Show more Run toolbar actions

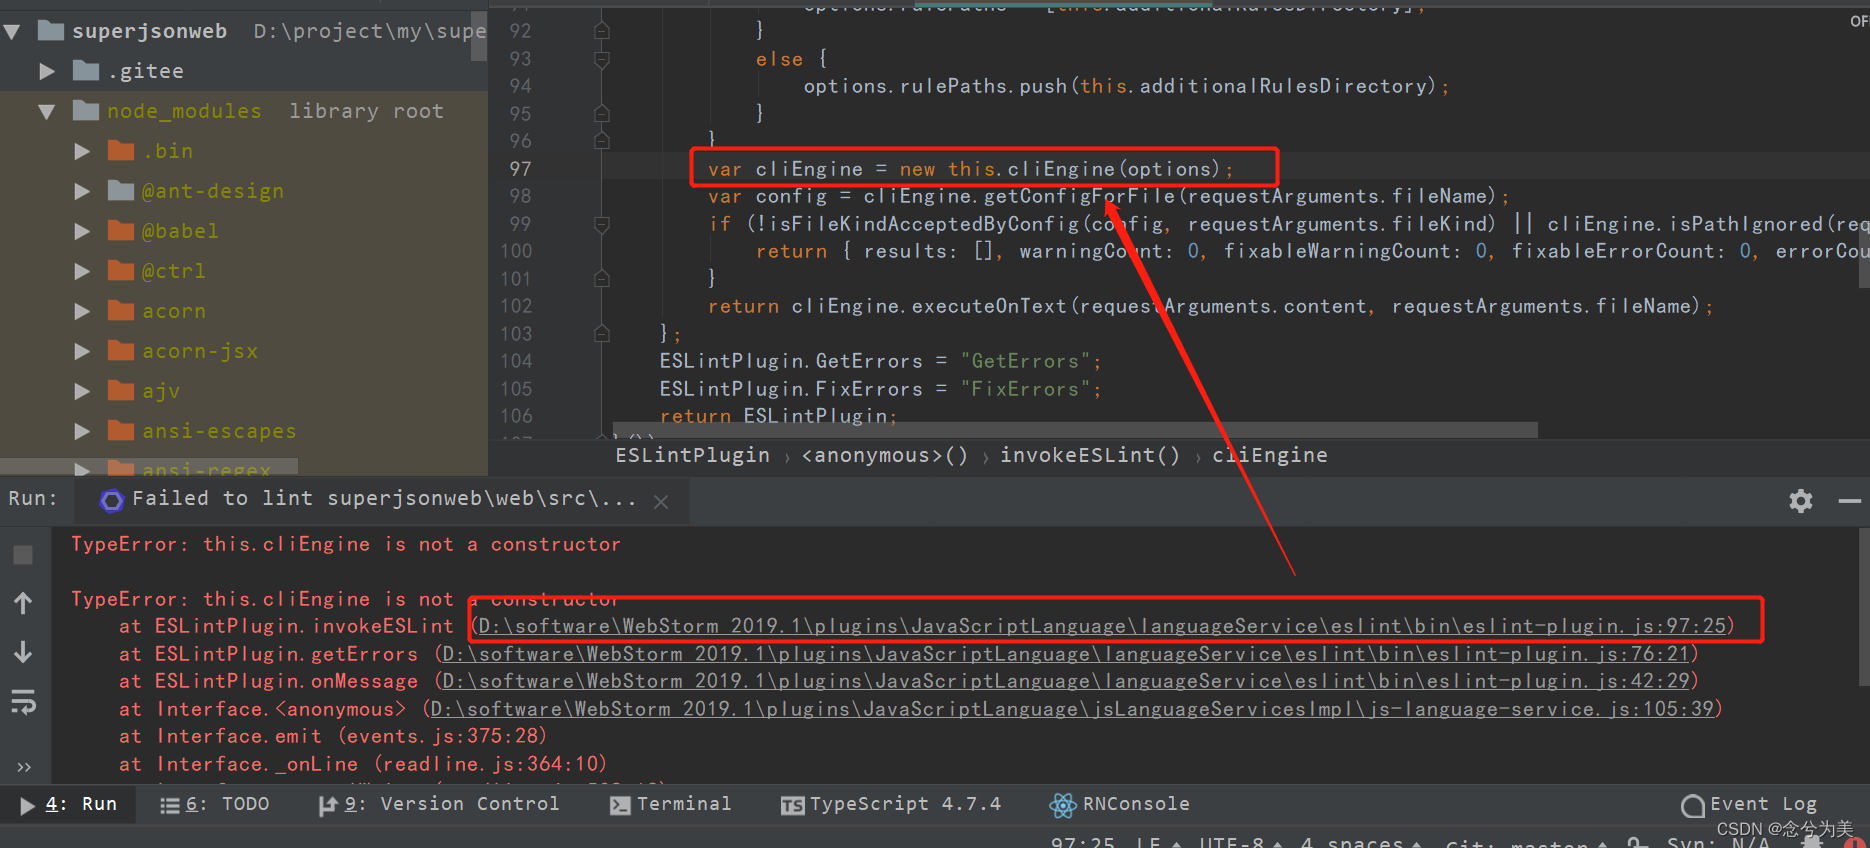[x=23, y=767]
